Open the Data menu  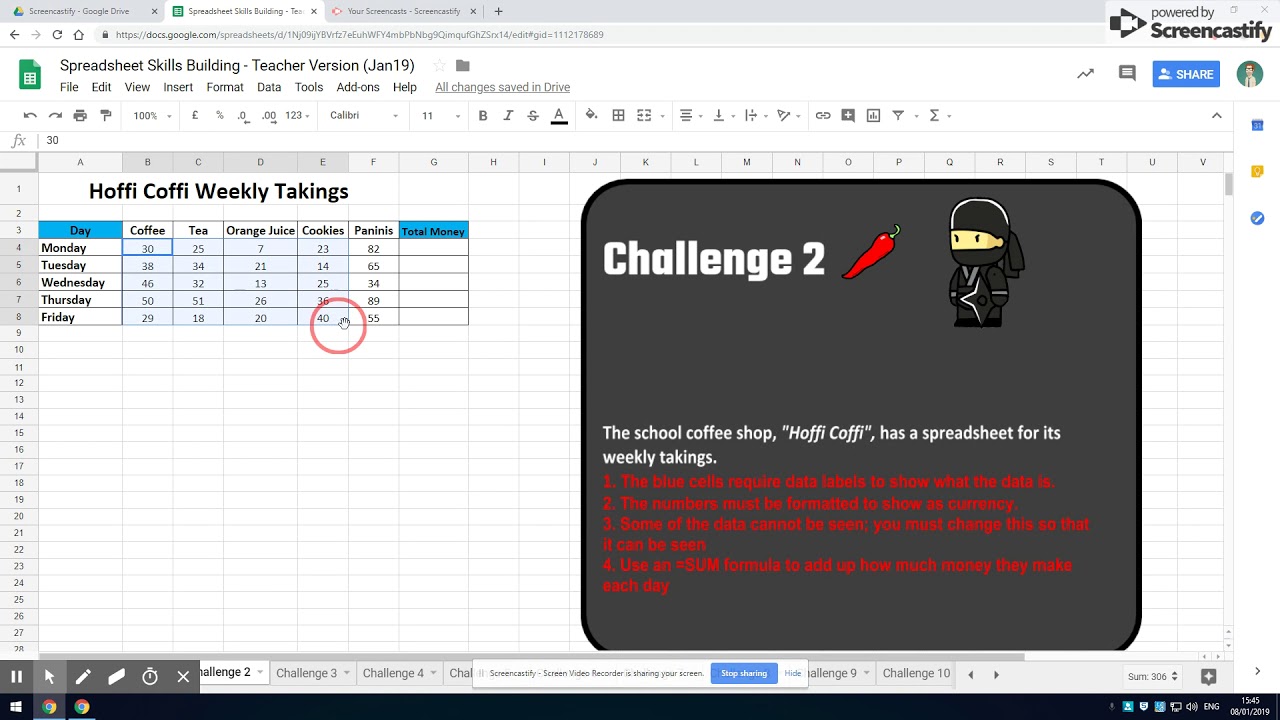(269, 87)
